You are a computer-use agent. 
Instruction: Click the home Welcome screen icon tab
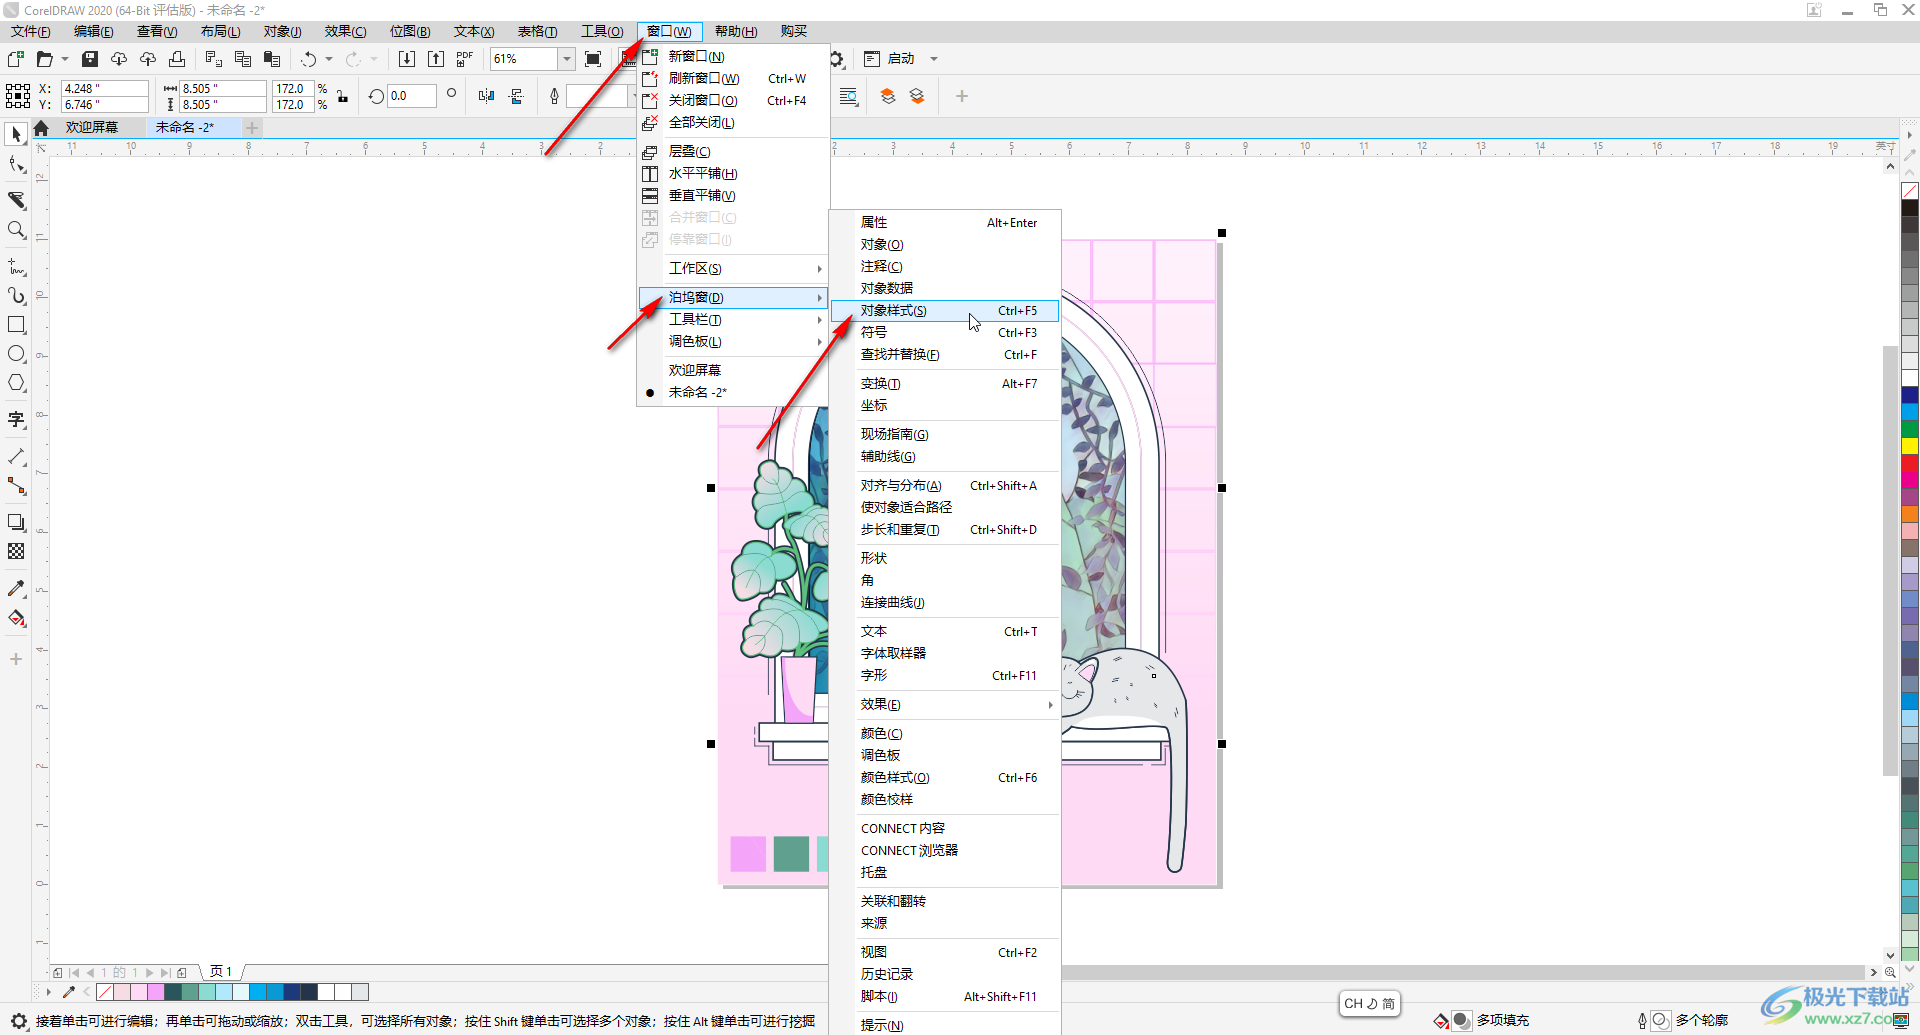coord(41,128)
